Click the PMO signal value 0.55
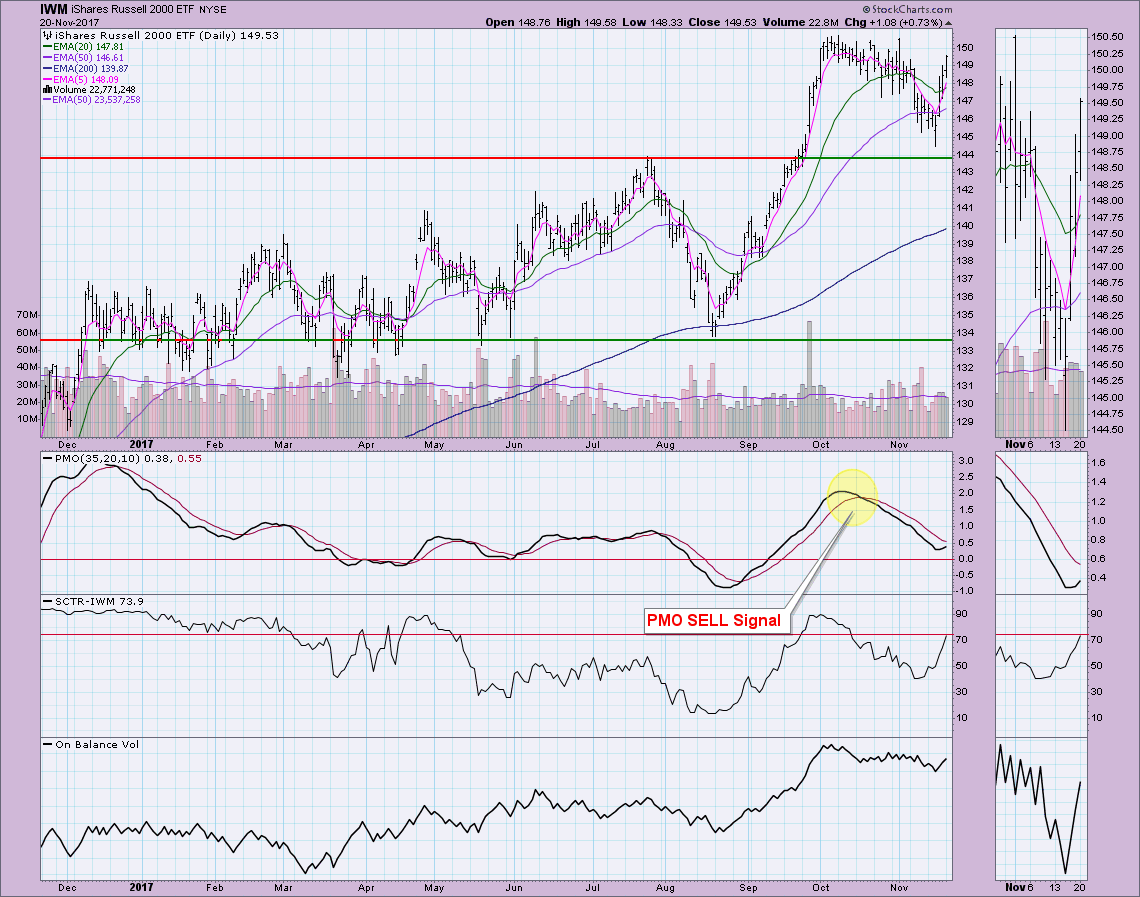 [190, 459]
